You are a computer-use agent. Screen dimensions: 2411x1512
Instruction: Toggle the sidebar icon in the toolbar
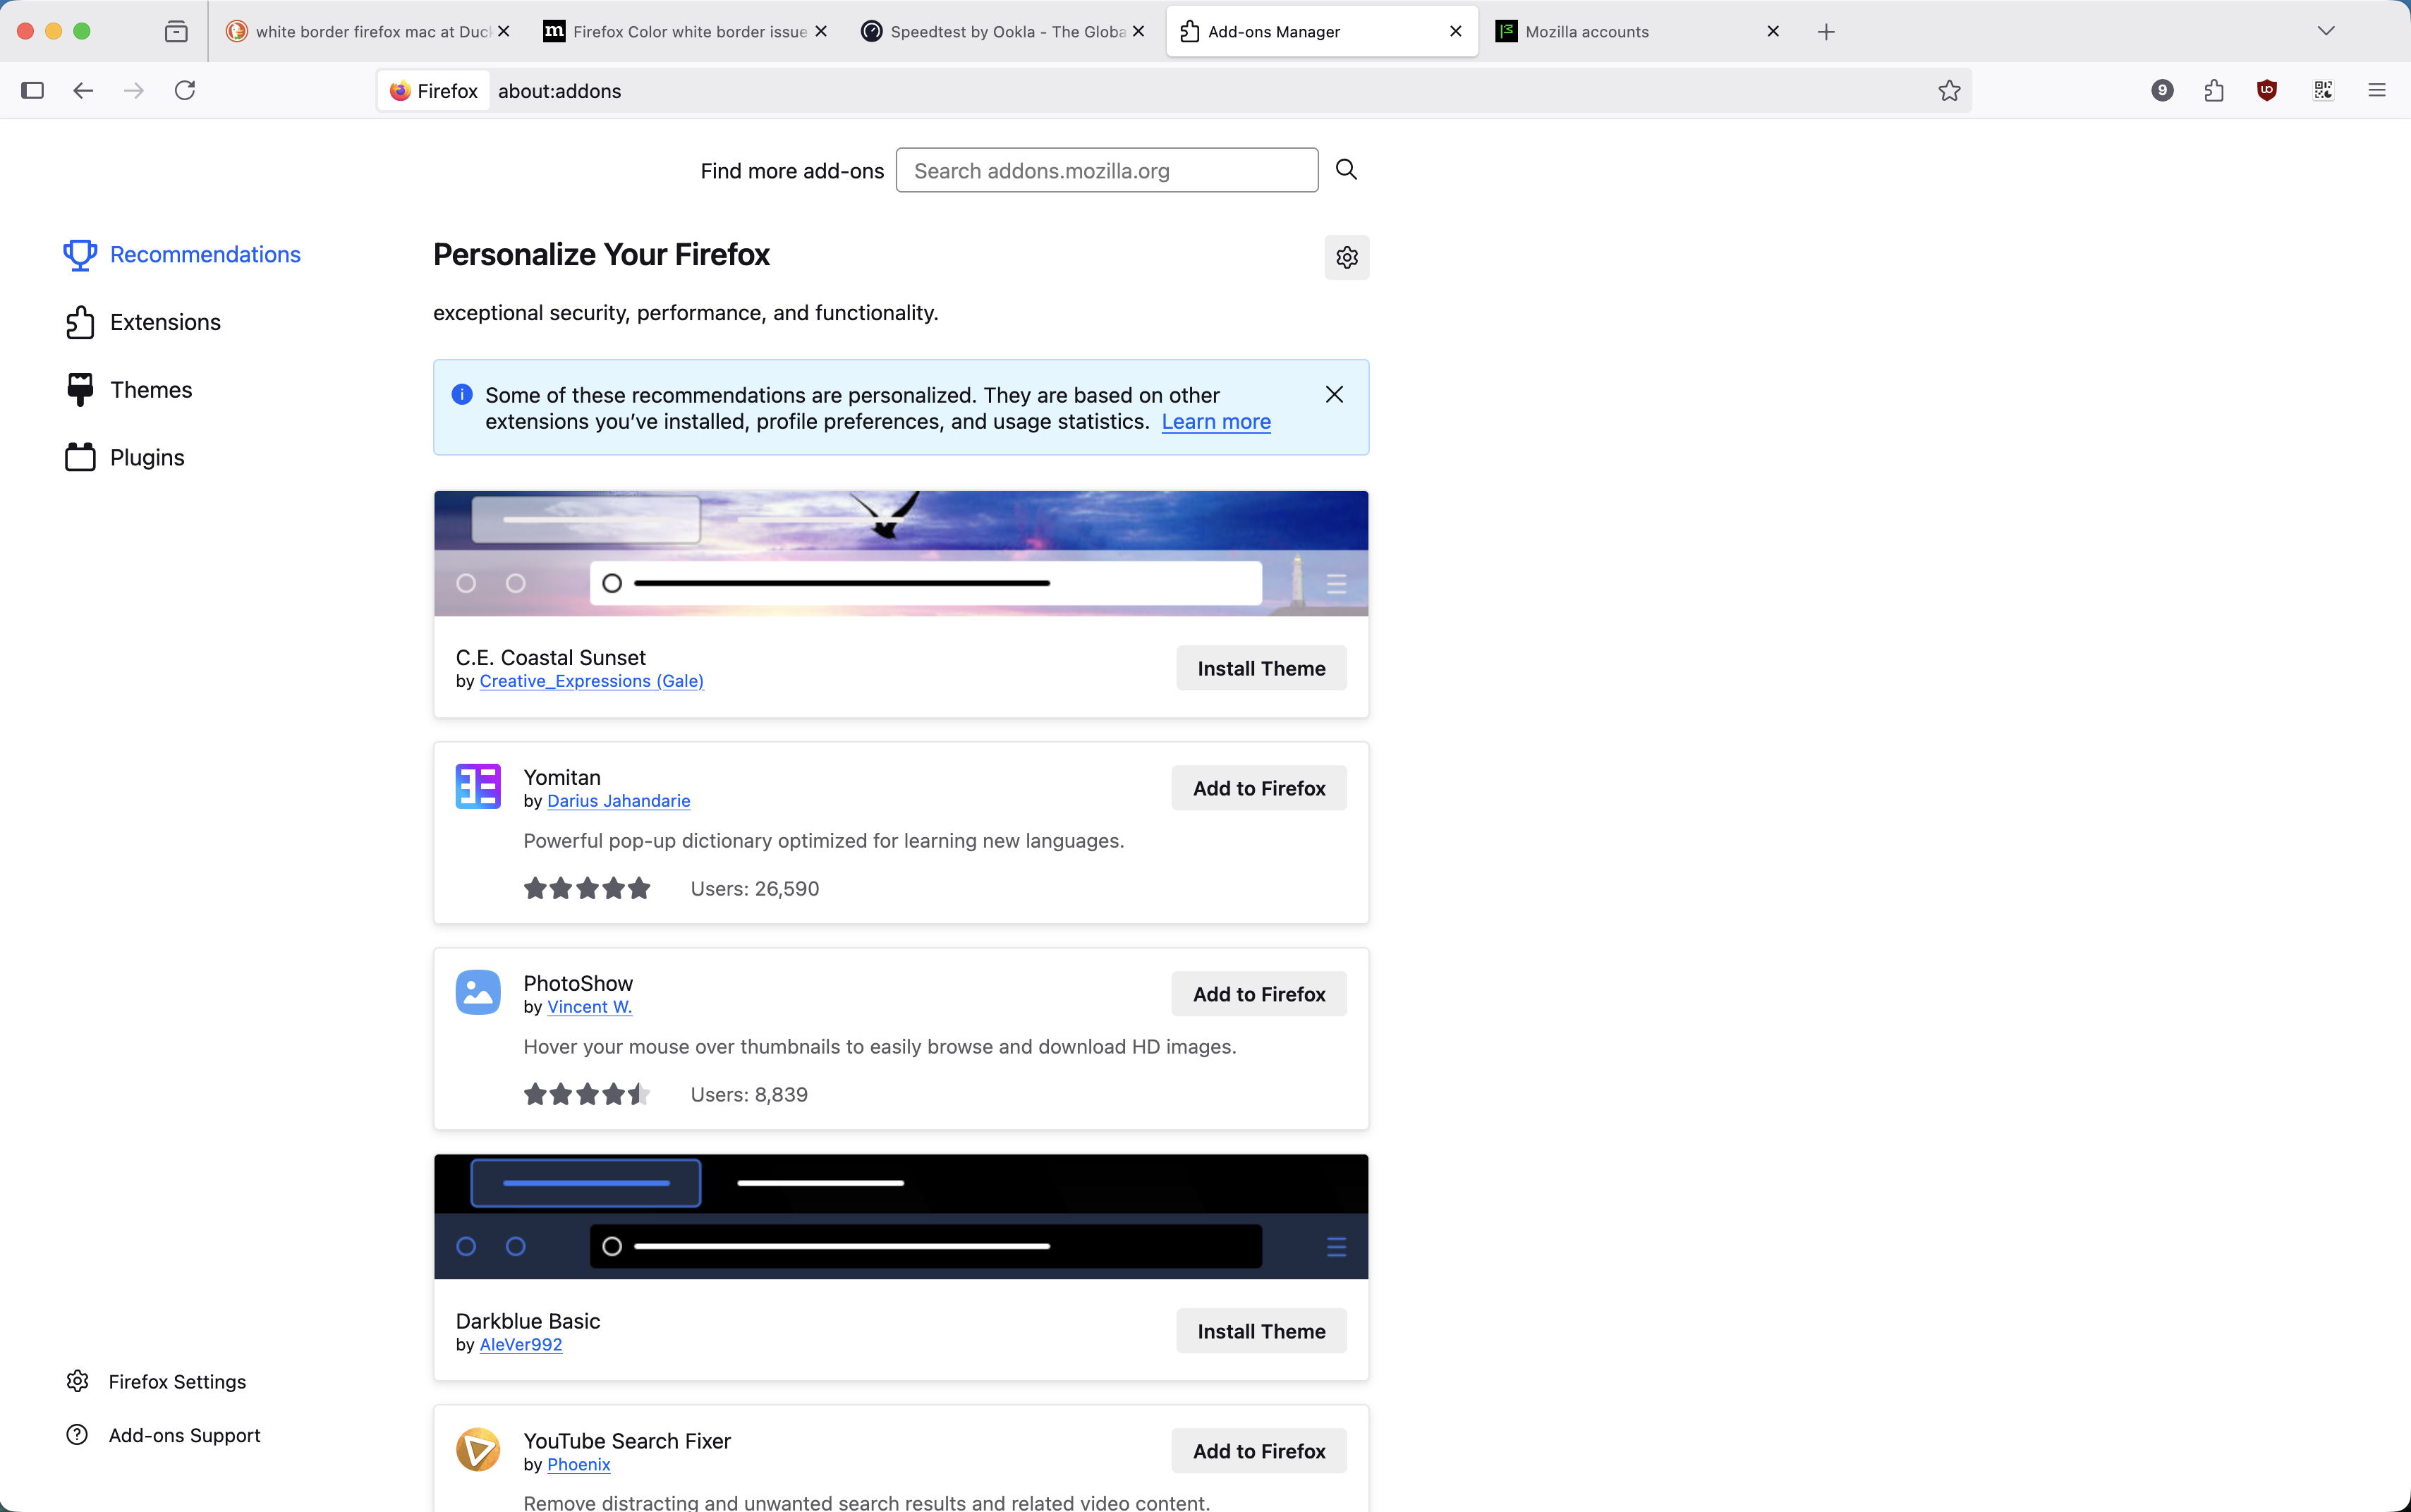(x=32, y=91)
